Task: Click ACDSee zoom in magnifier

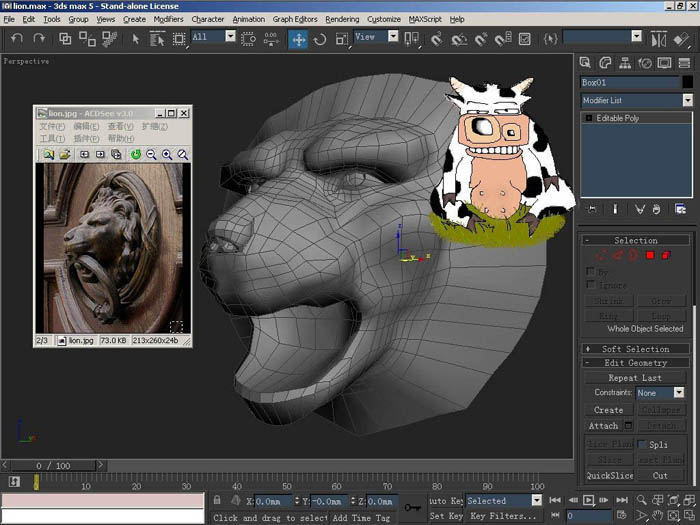Action: [x=167, y=154]
